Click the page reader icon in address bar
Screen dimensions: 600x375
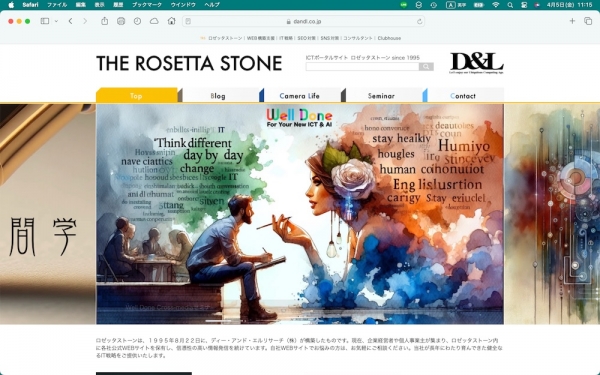(188, 21)
